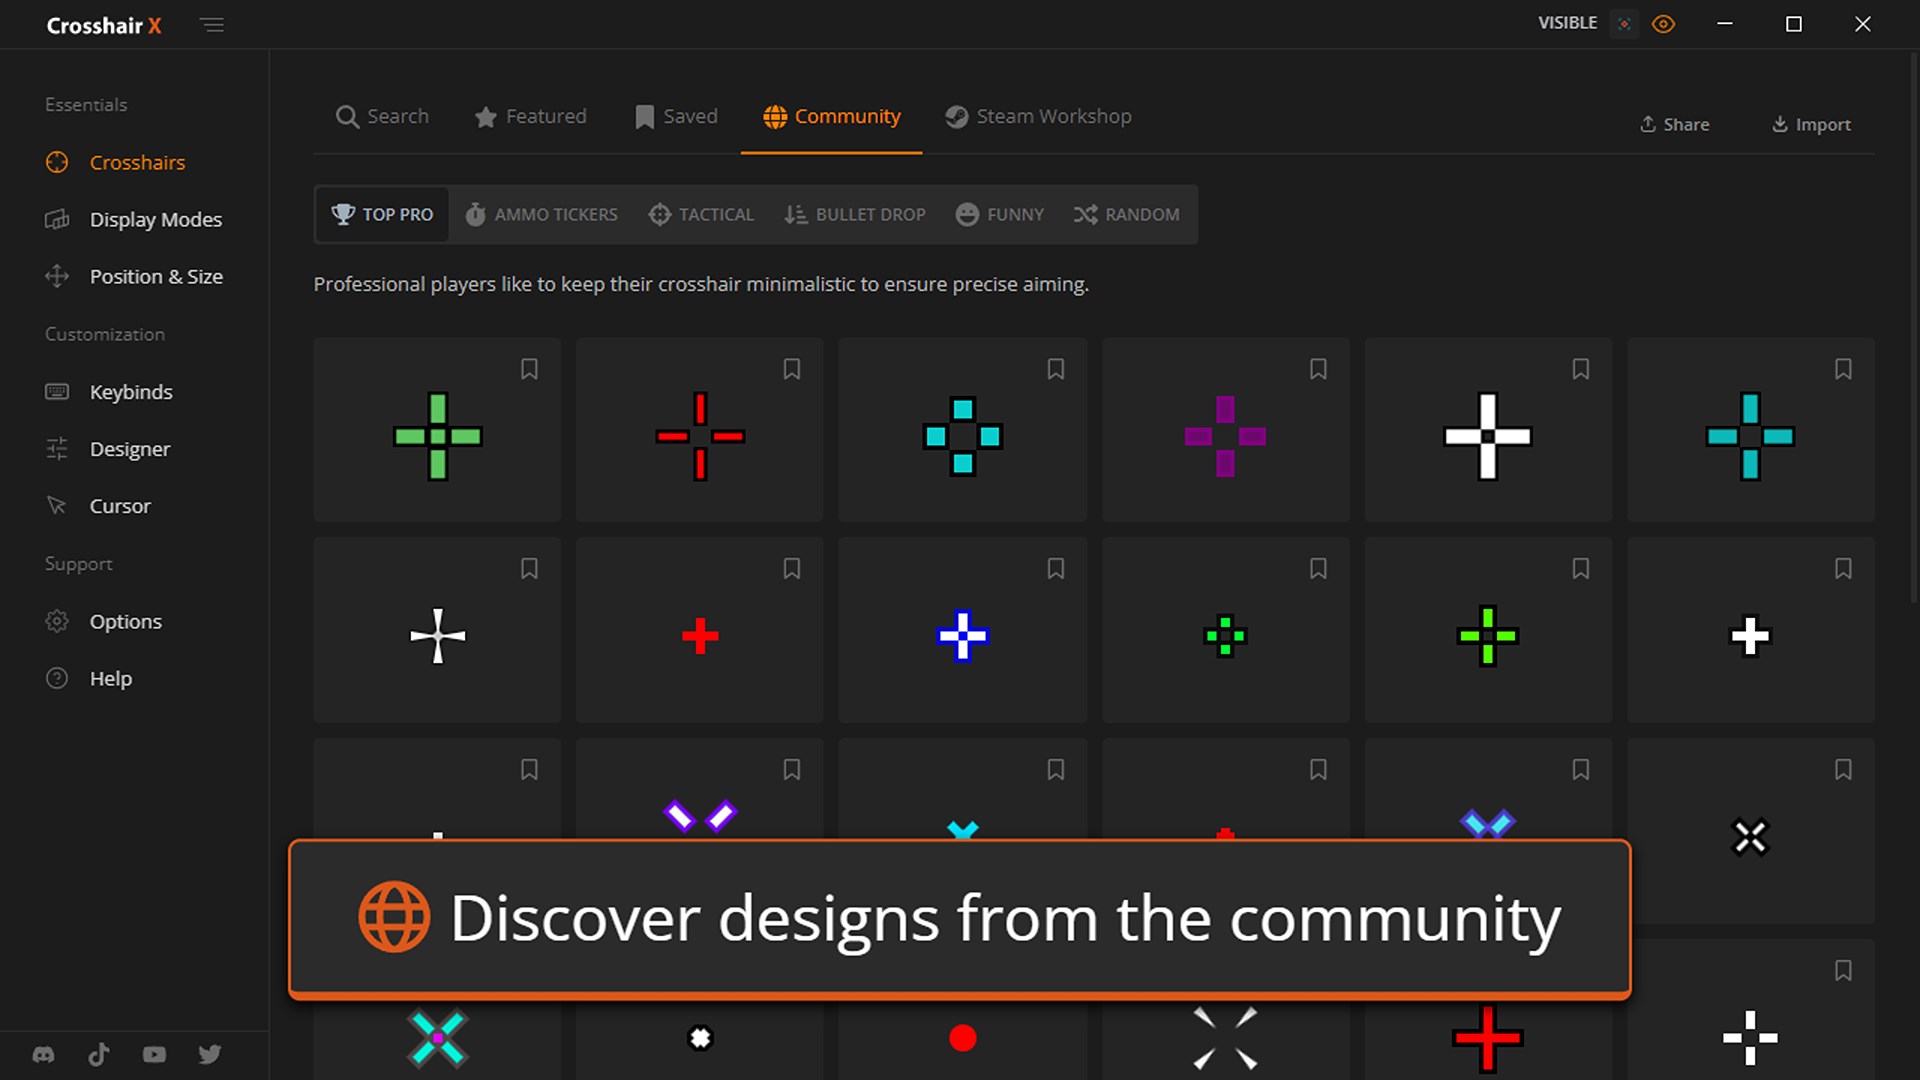Select the red cross crosshair thumbnail
Image resolution: width=1920 pixels, height=1080 pixels.
tap(699, 634)
